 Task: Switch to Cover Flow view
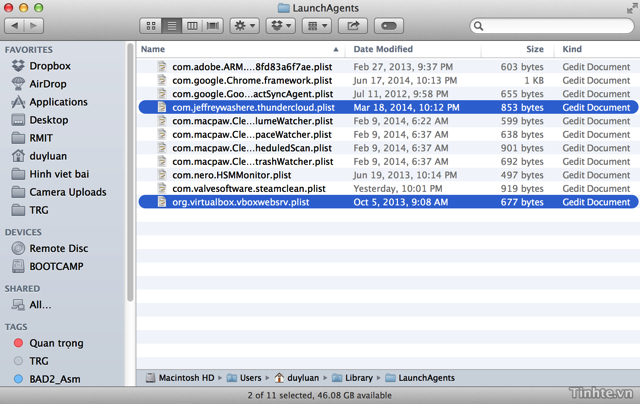pos(213,26)
